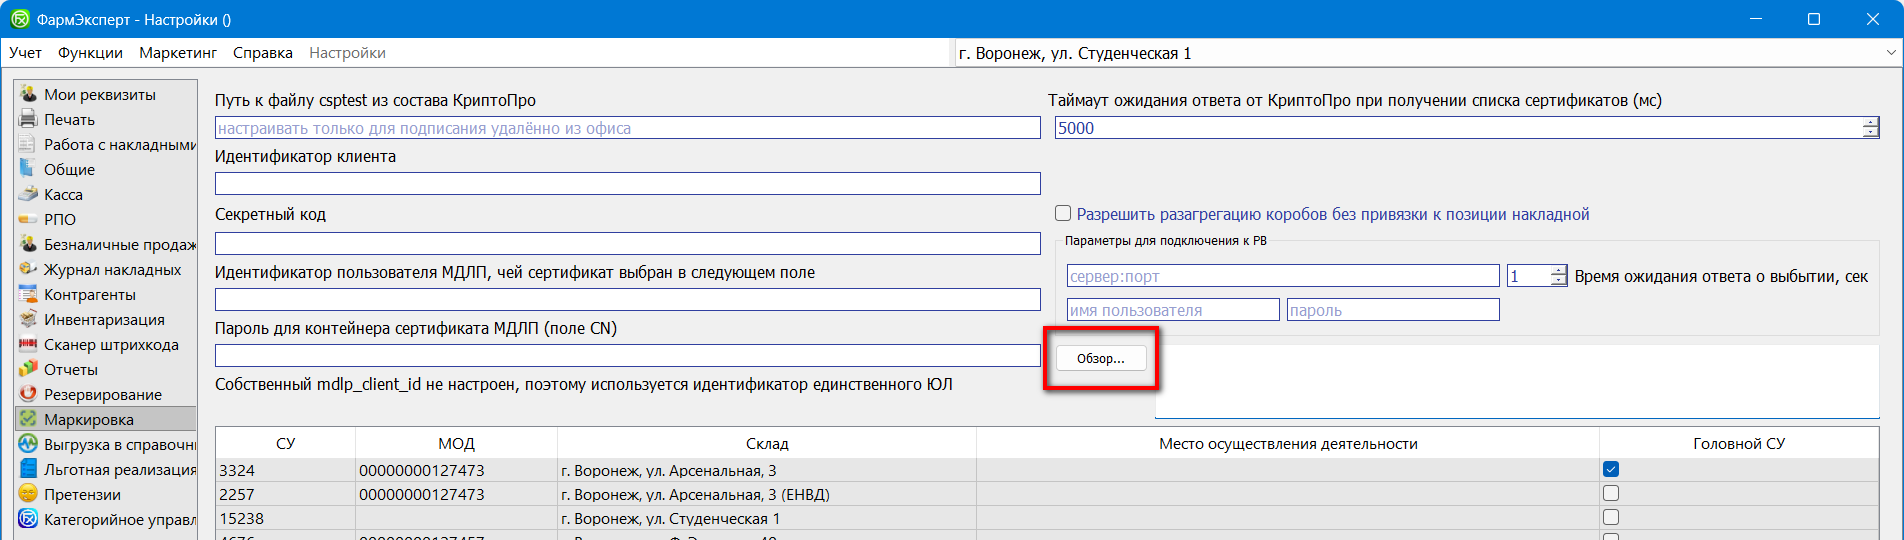The image size is (1904, 540).
Task: Click the Резервирование sidebar icon
Action: pyautogui.click(x=28, y=394)
